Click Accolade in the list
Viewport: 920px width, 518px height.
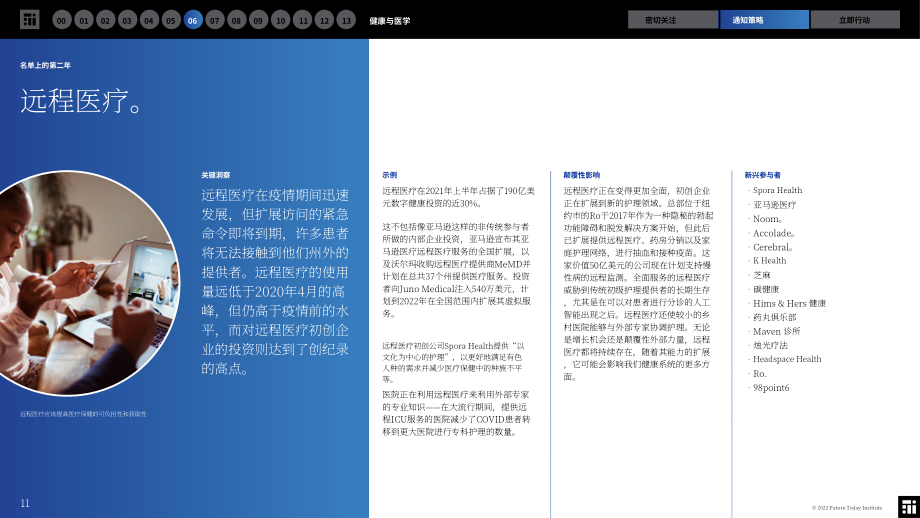coord(774,233)
